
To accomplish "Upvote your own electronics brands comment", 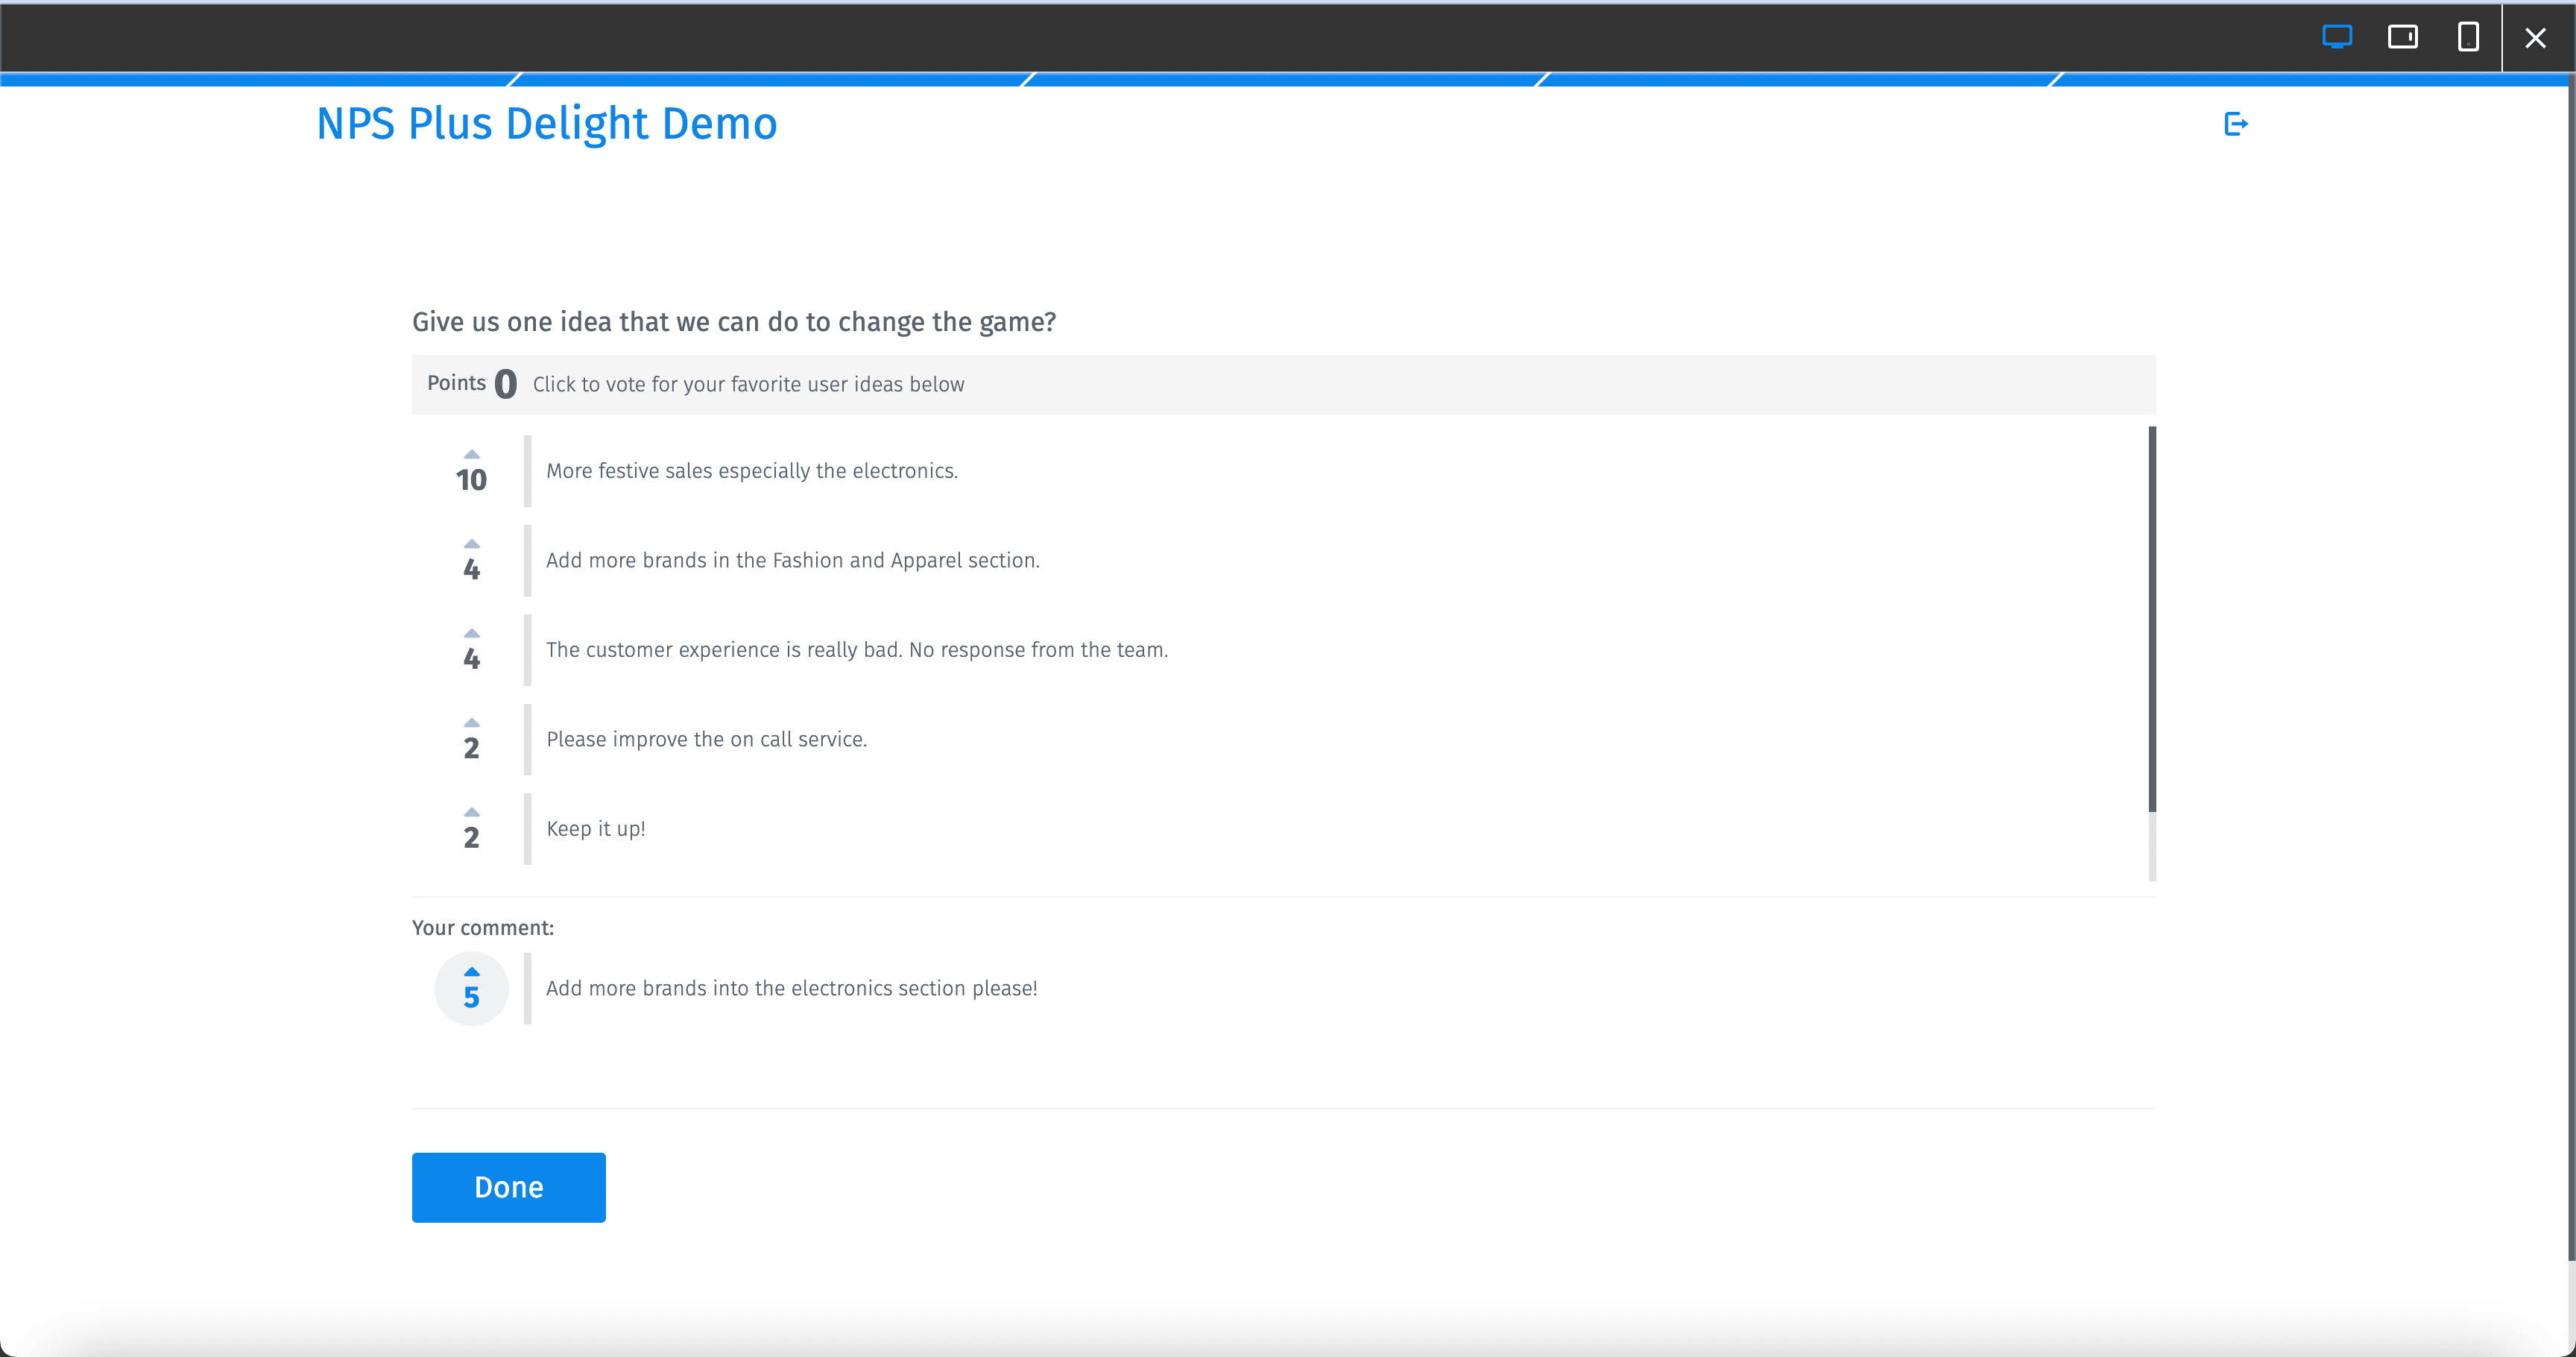I will [x=472, y=973].
